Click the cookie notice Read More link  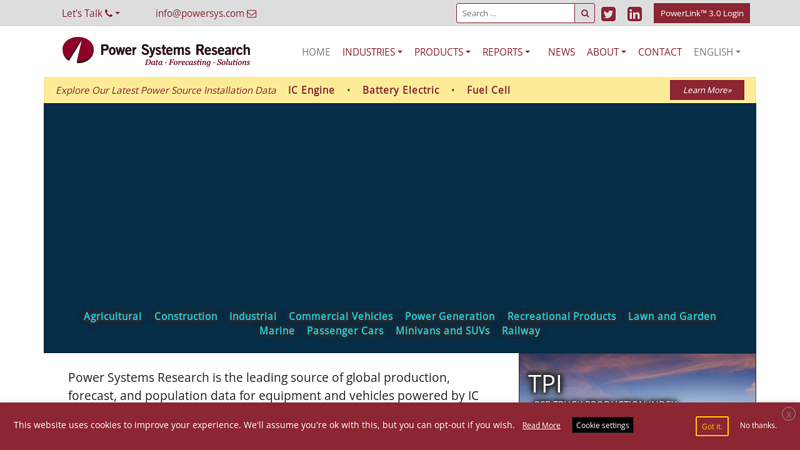[541, 426]
